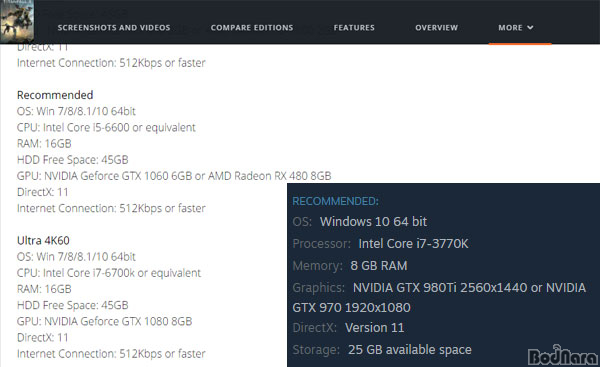Open the Screenshots and Videos tab
Image resolution: width=600 pixels, height=367 pixels.
[x=114, y=28]
